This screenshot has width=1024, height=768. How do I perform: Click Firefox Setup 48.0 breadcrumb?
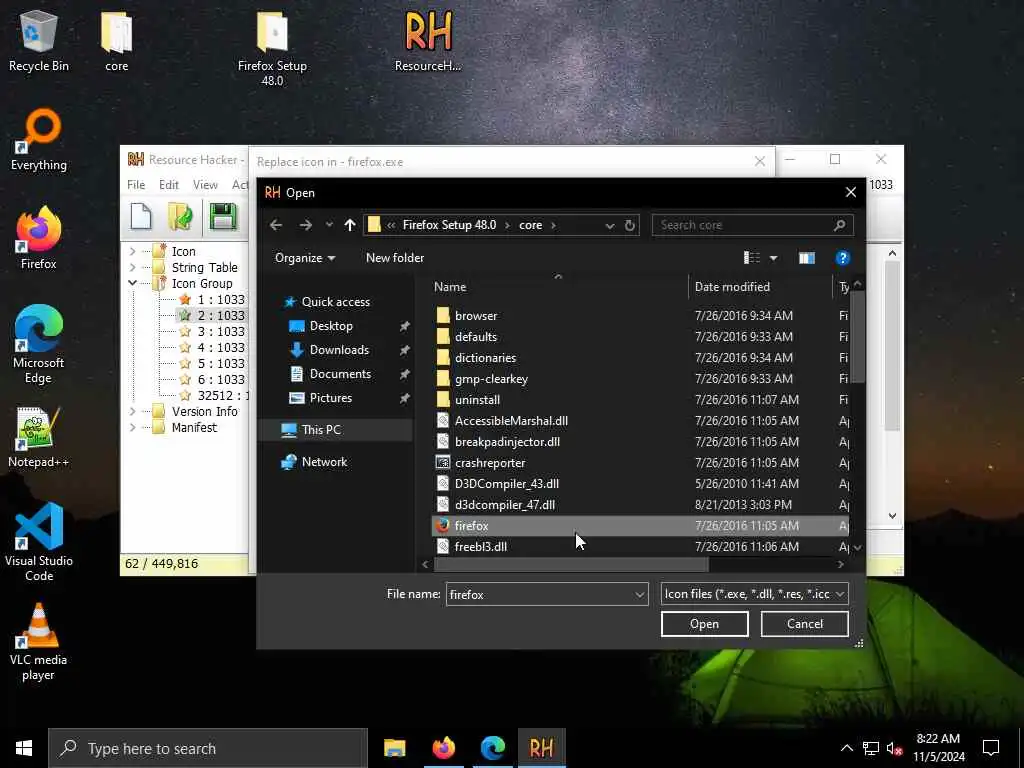[x=449, y=225]
